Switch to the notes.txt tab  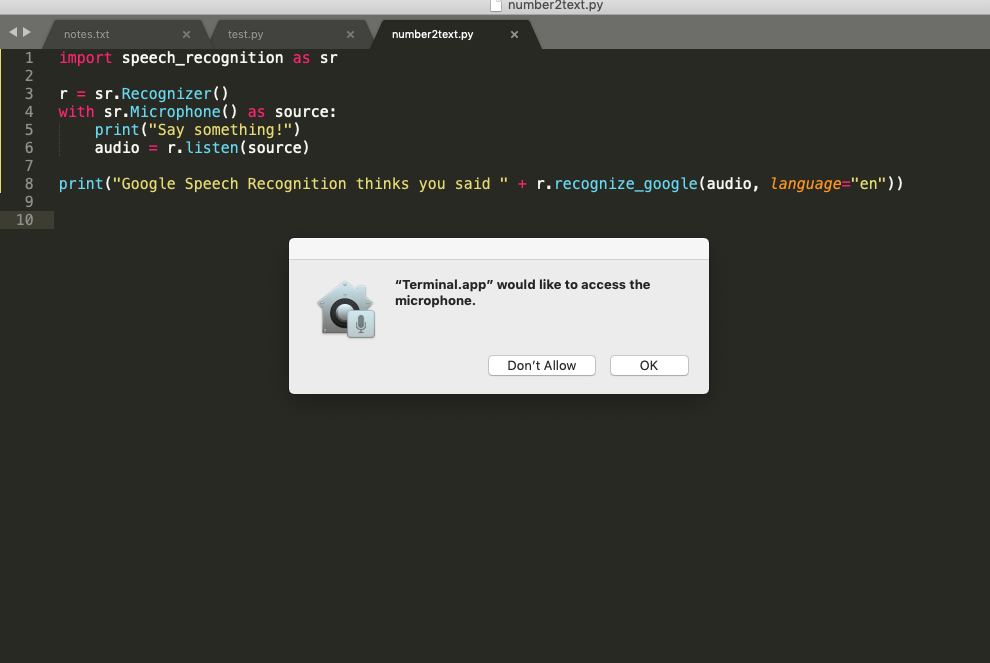tap(87, 34)
